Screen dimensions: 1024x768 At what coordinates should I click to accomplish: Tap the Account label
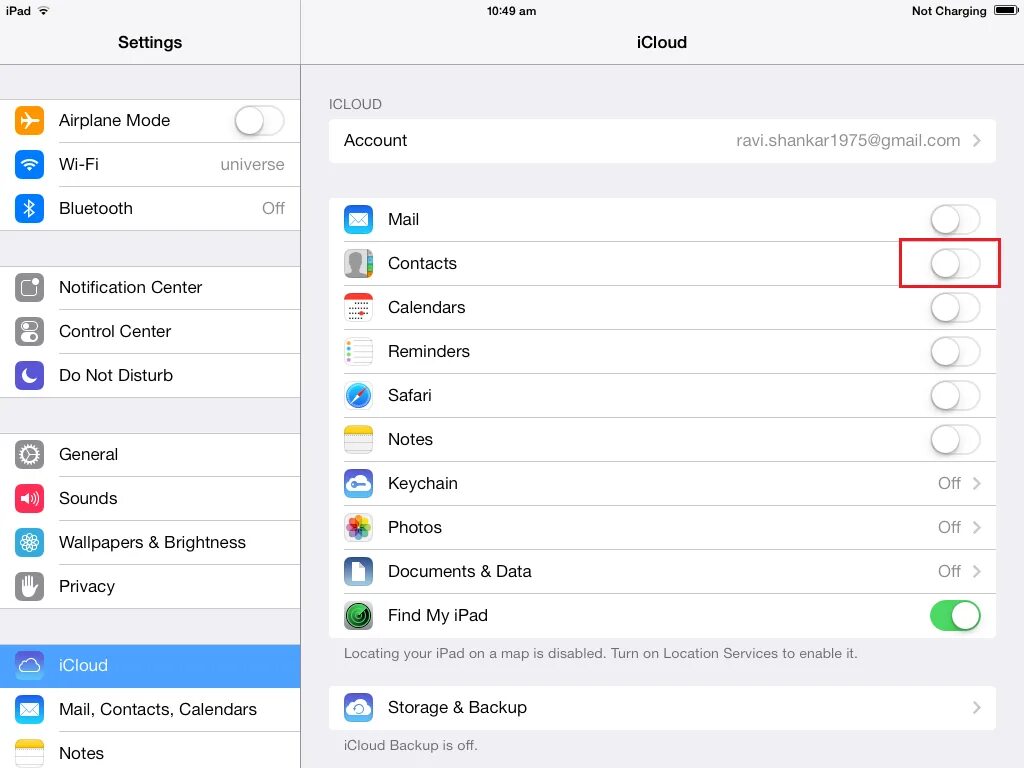coord(376,140)
